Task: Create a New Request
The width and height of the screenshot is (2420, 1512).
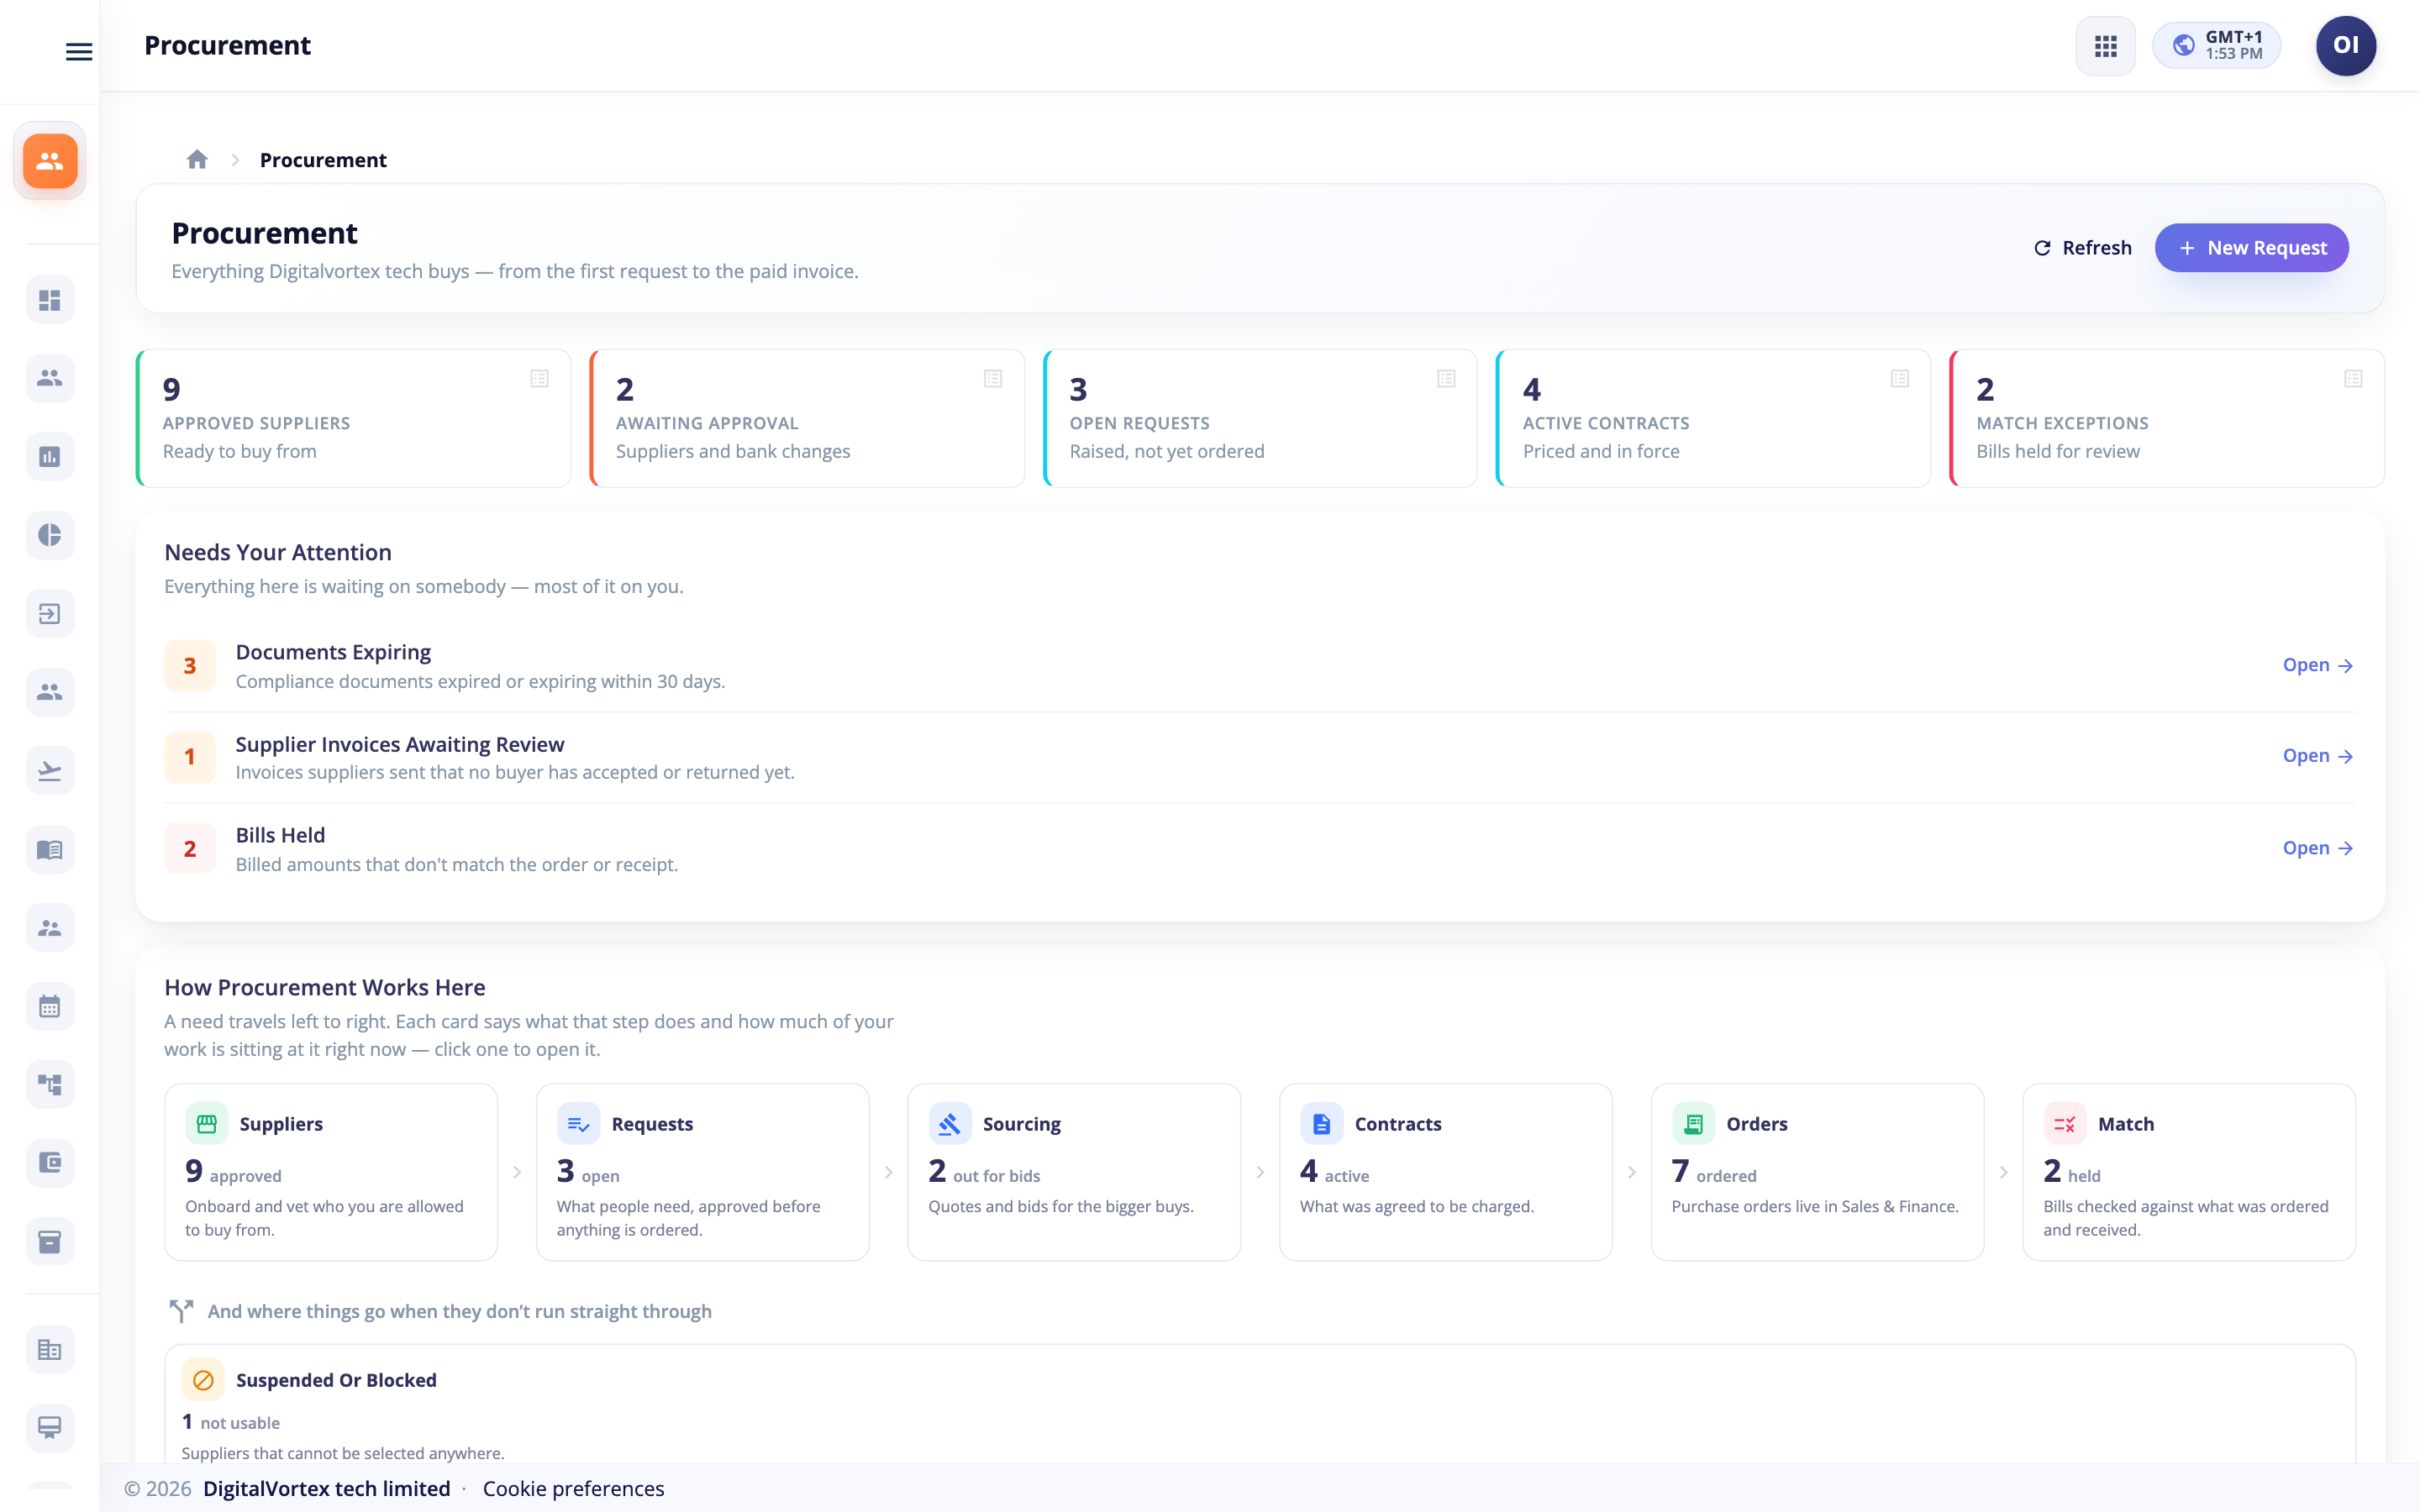Action: [x=2251, y=248]
